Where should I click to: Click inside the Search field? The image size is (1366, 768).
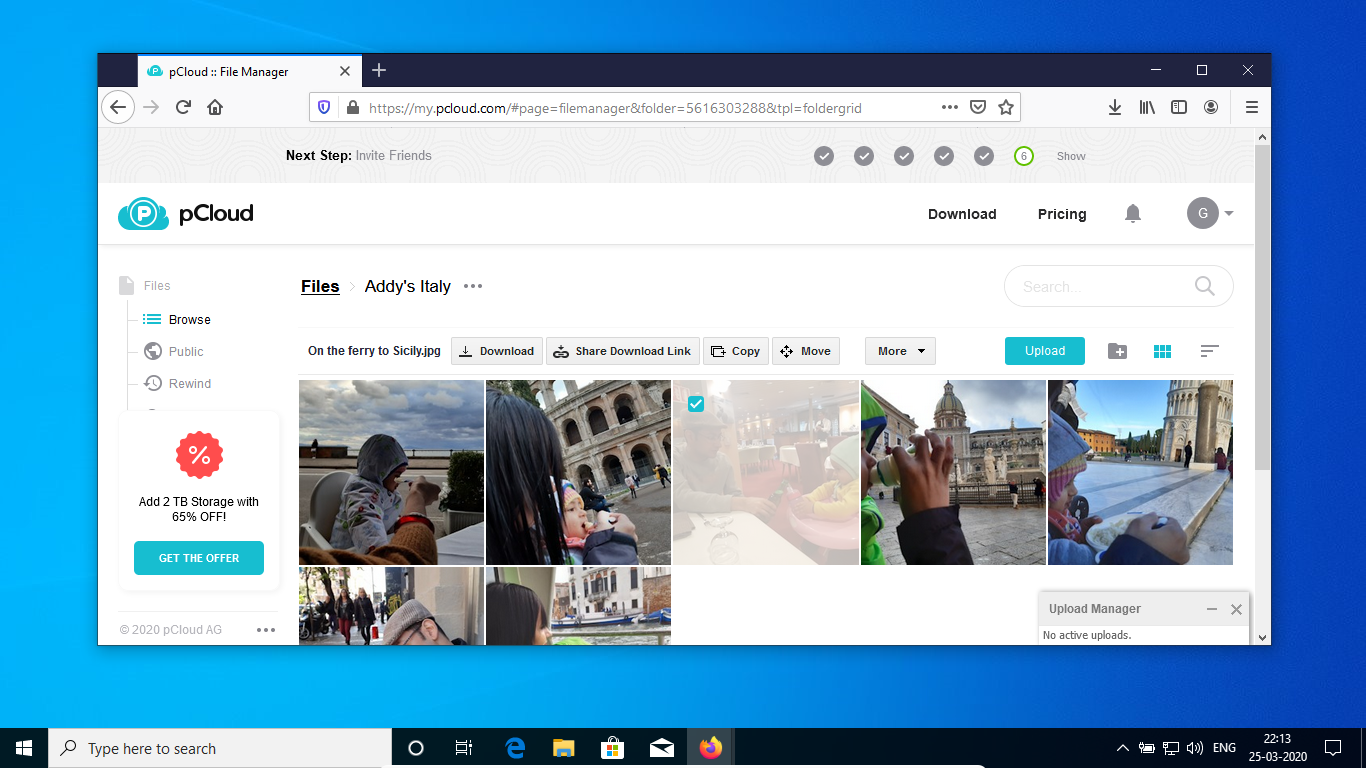(1100, 286)
